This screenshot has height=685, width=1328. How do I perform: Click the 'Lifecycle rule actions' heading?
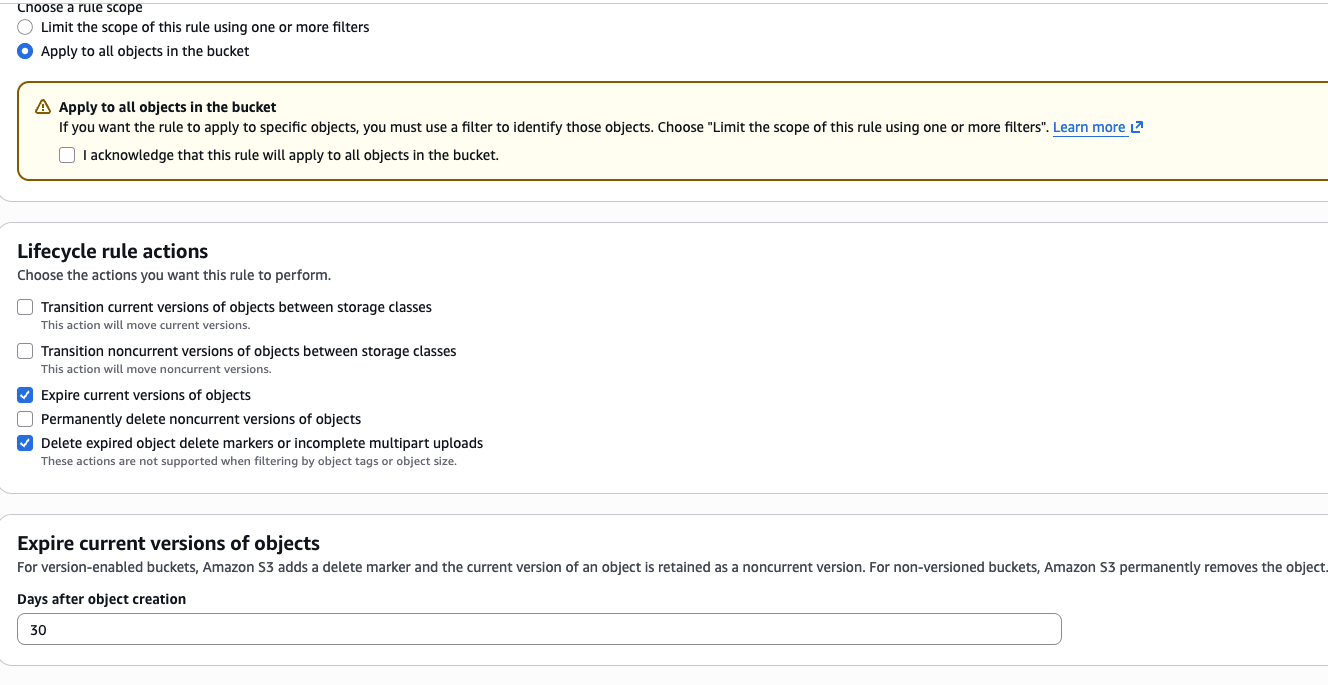pos(112,251)
